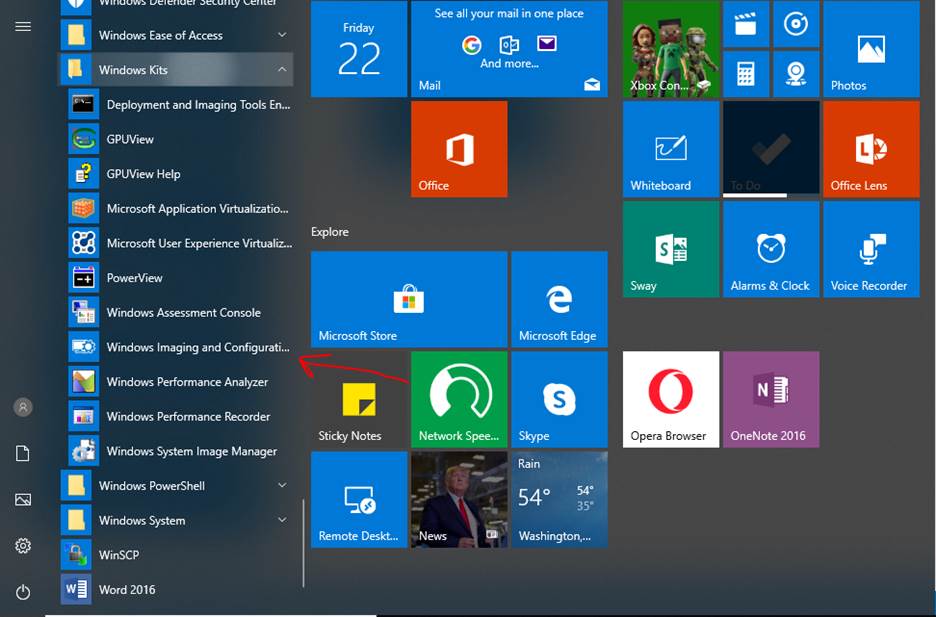This screenshot has height=617, width=936.
Task: Launch the Network Speed Test tile
Action: click(x=459, y=400)
